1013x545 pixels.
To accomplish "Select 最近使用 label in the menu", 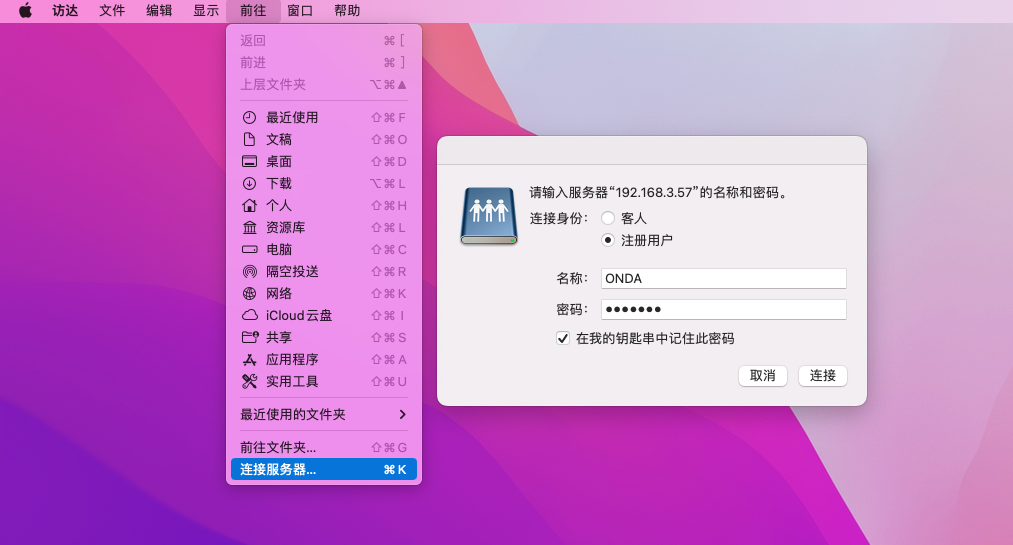I will 292,118.
